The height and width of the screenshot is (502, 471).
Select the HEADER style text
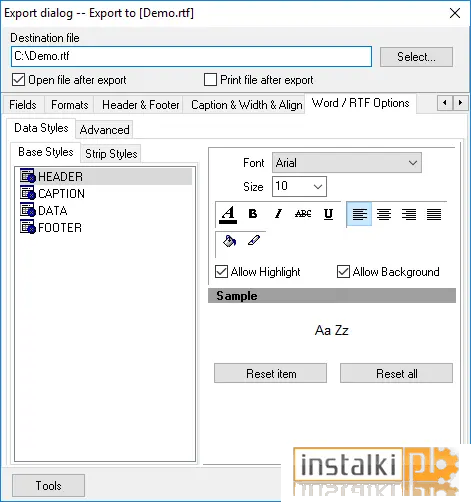click(x=60, y=176)
